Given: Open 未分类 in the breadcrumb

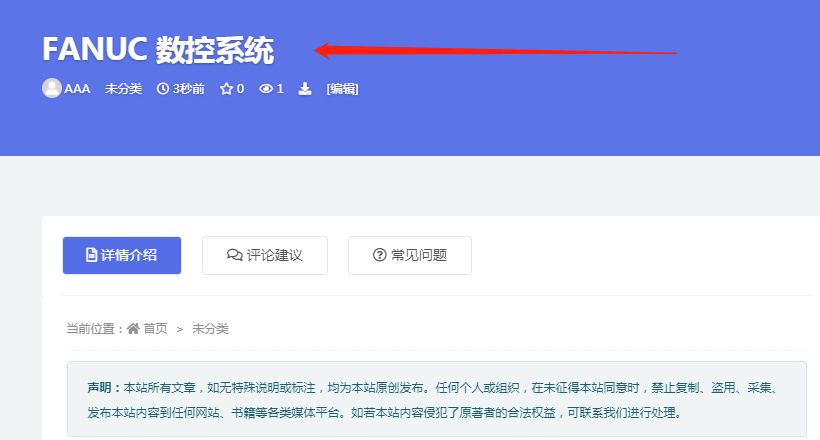Looking at the screenshot, I should pos(210,329).
